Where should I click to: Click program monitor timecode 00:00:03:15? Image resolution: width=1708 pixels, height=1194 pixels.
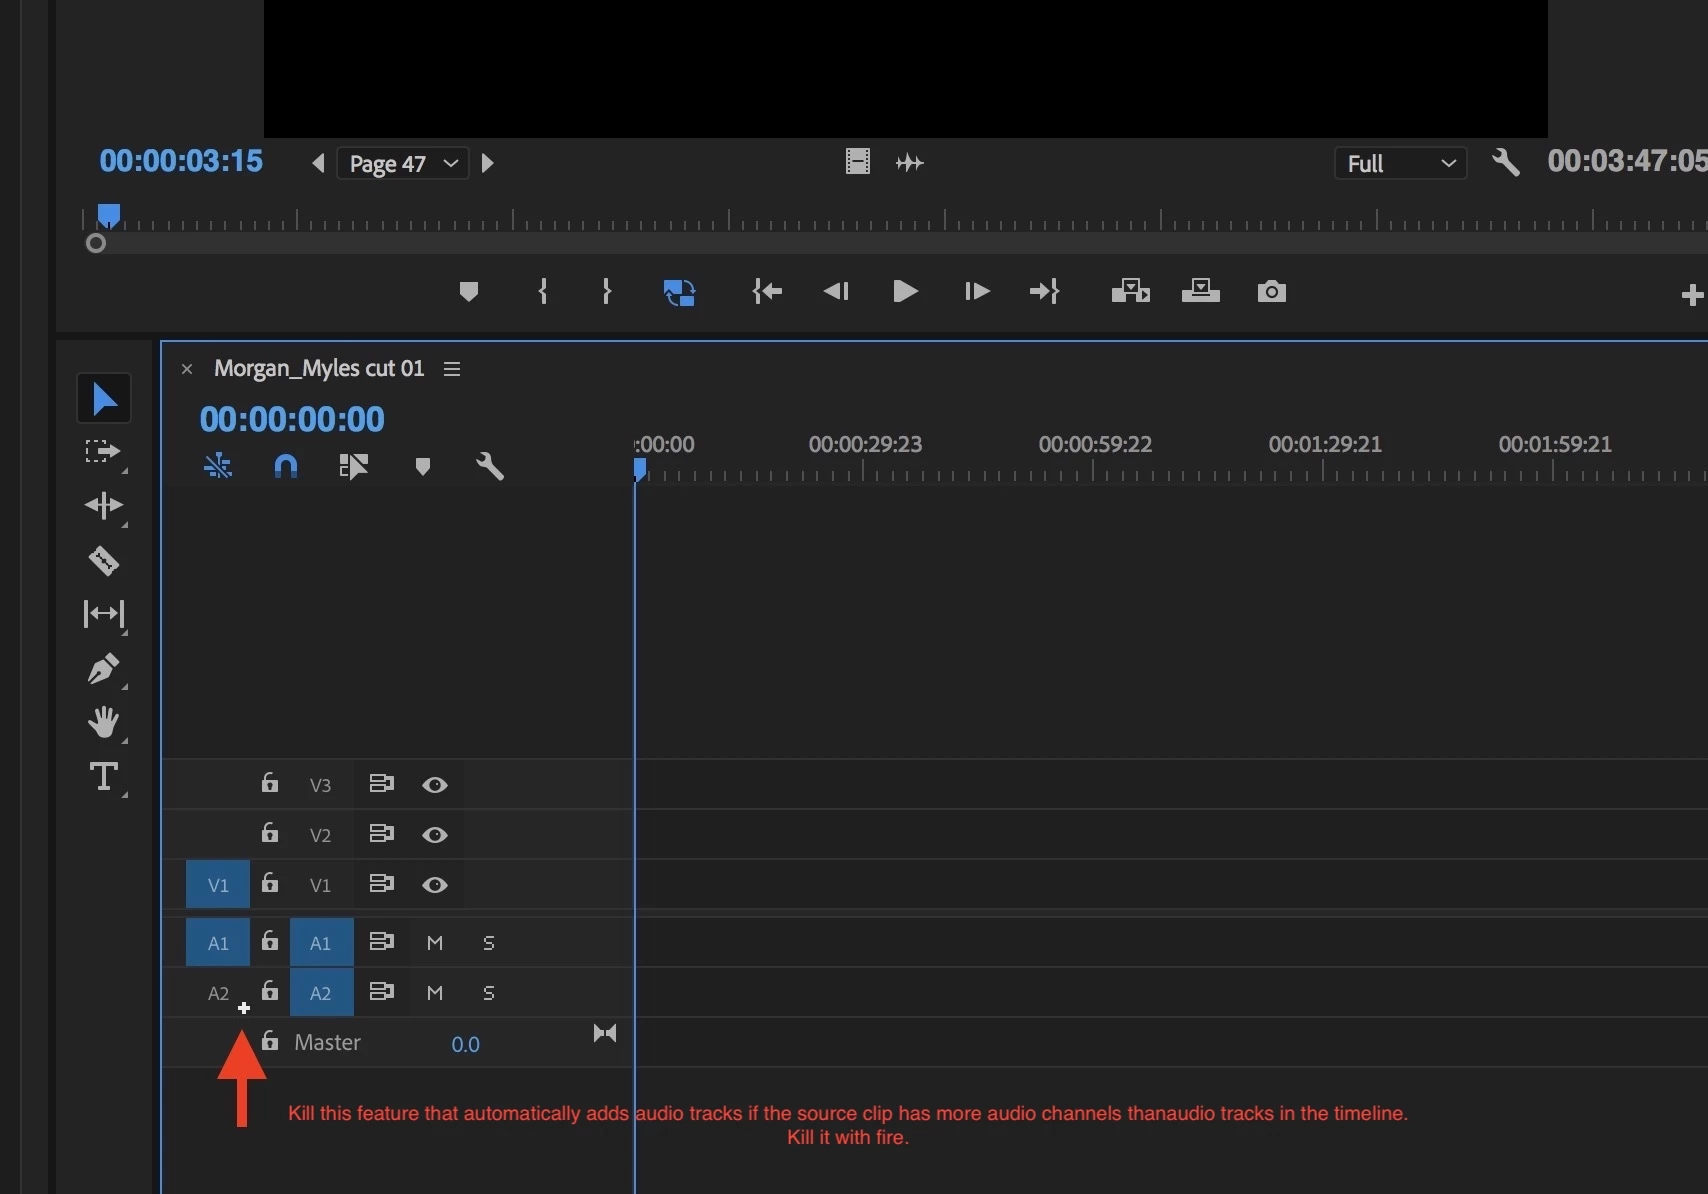pos(181,161)
